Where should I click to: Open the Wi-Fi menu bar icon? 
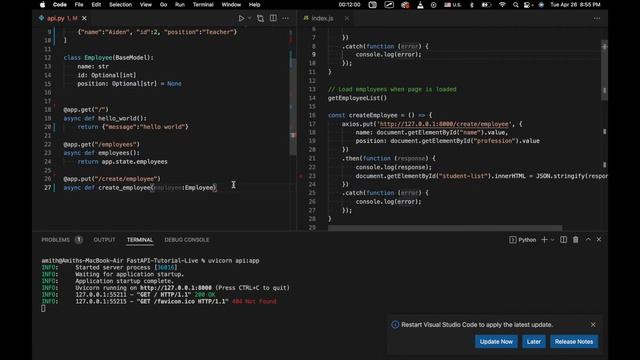tap(502, 4)
